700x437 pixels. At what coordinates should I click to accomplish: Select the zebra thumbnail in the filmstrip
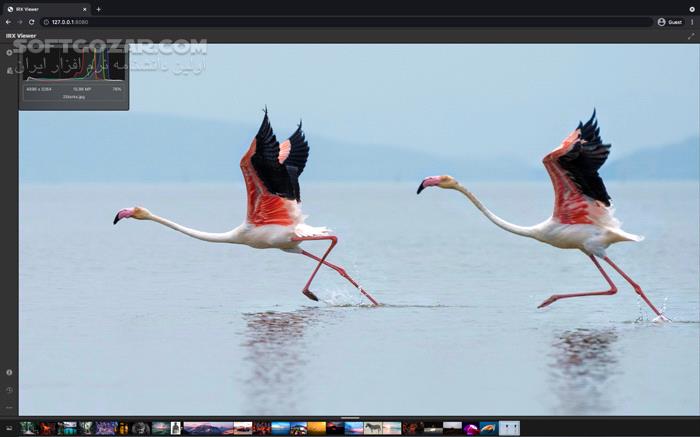pyautogui.click(x=373, y=428)
